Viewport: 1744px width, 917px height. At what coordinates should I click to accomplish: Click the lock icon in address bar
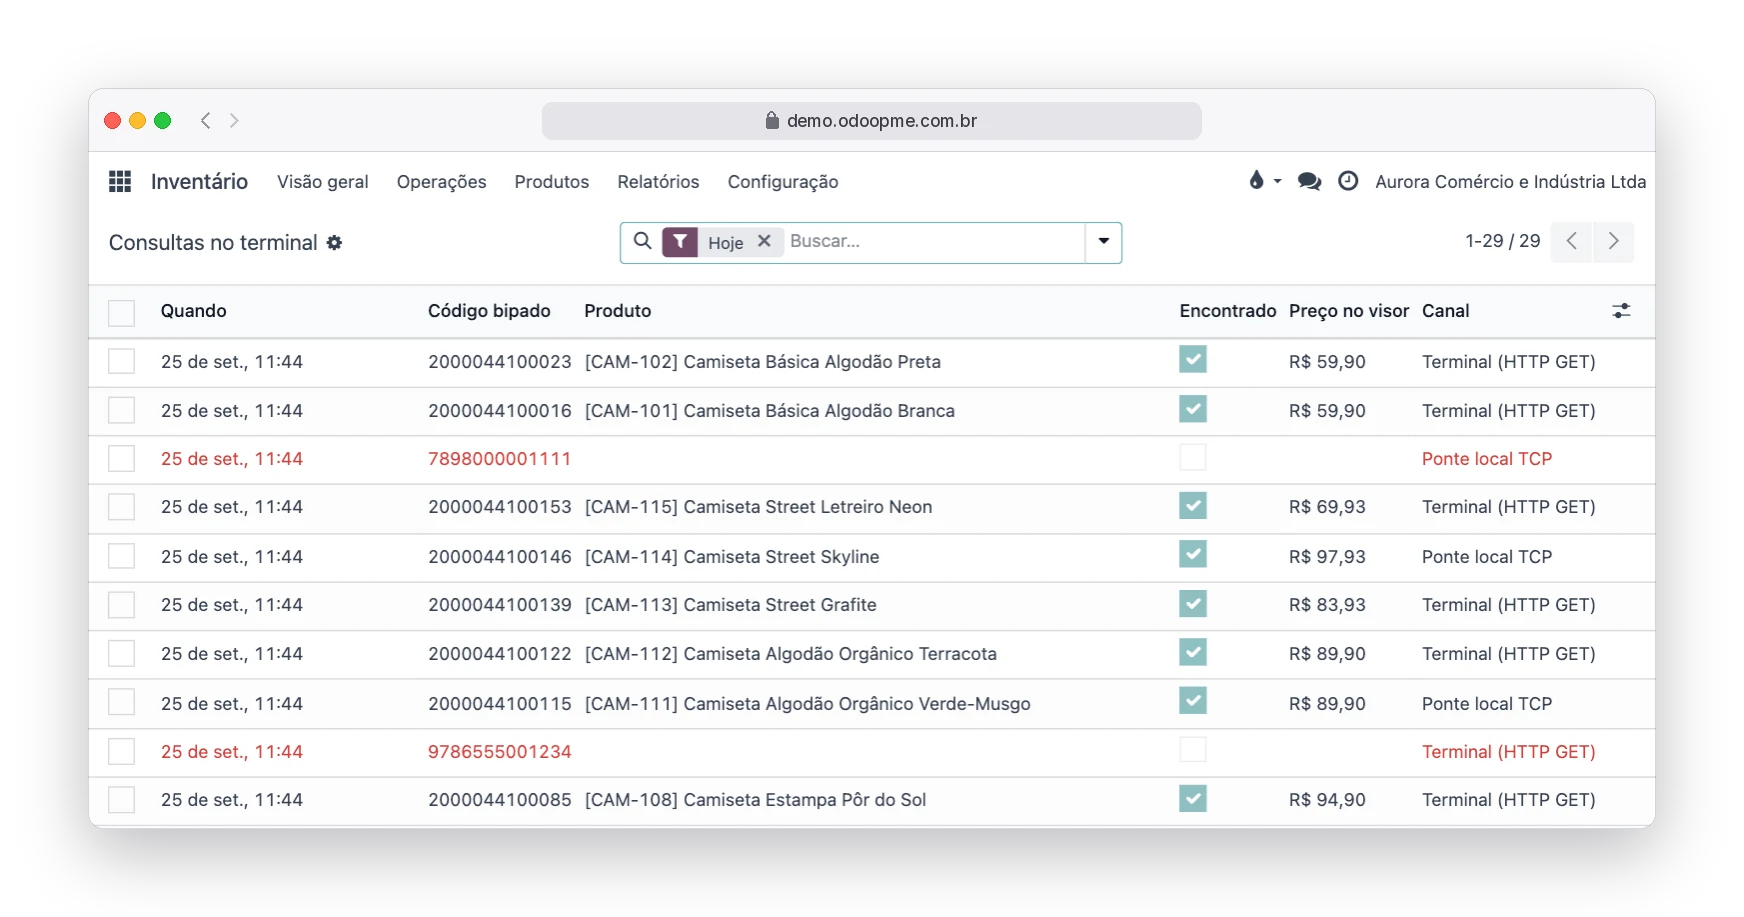pyautogui.click(x=772, y=120)
